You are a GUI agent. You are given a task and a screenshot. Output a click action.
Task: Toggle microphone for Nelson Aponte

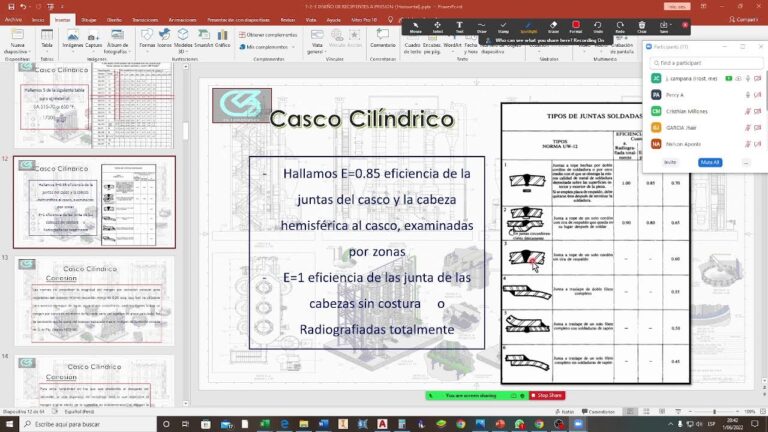pos(748,144)
